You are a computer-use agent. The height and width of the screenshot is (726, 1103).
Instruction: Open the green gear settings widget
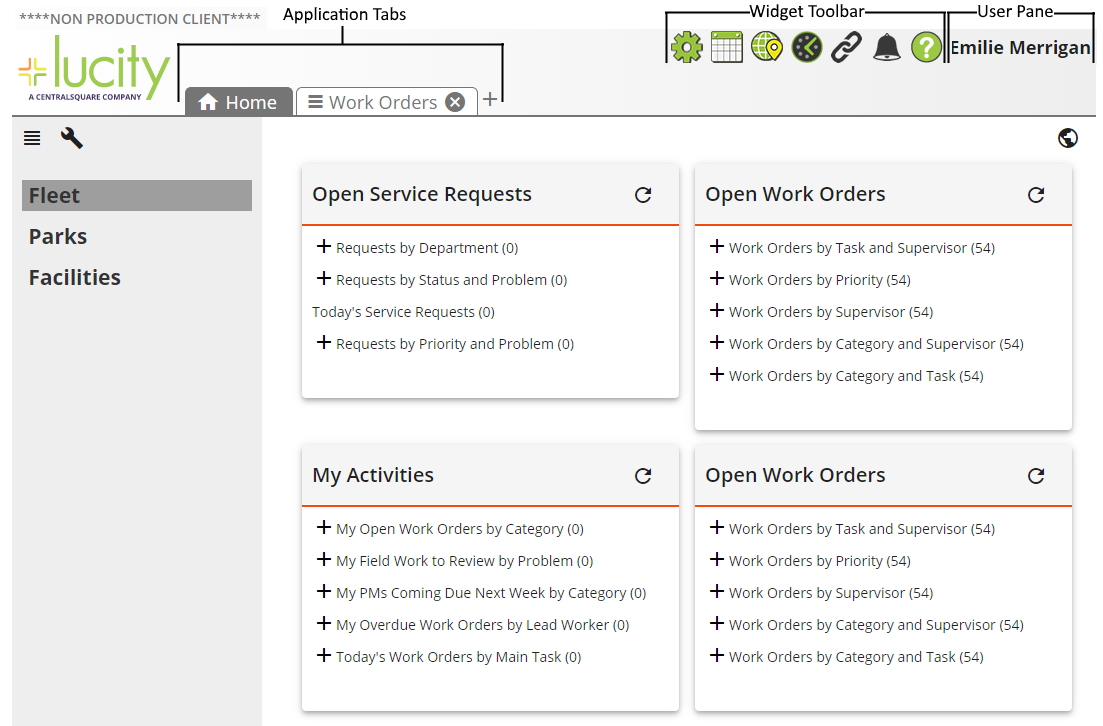point(687,47)
